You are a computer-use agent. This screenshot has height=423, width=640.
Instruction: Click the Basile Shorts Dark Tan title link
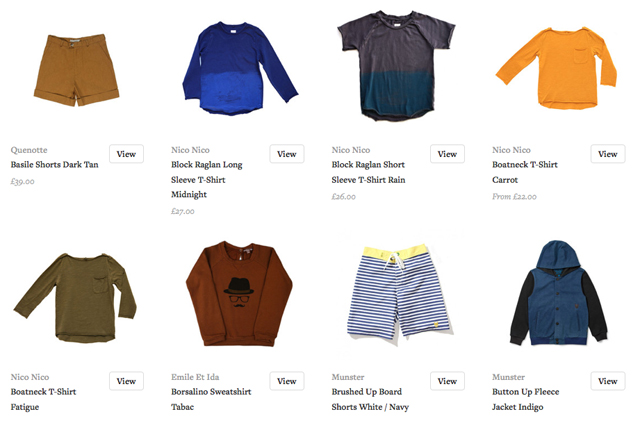pos(55,165)
